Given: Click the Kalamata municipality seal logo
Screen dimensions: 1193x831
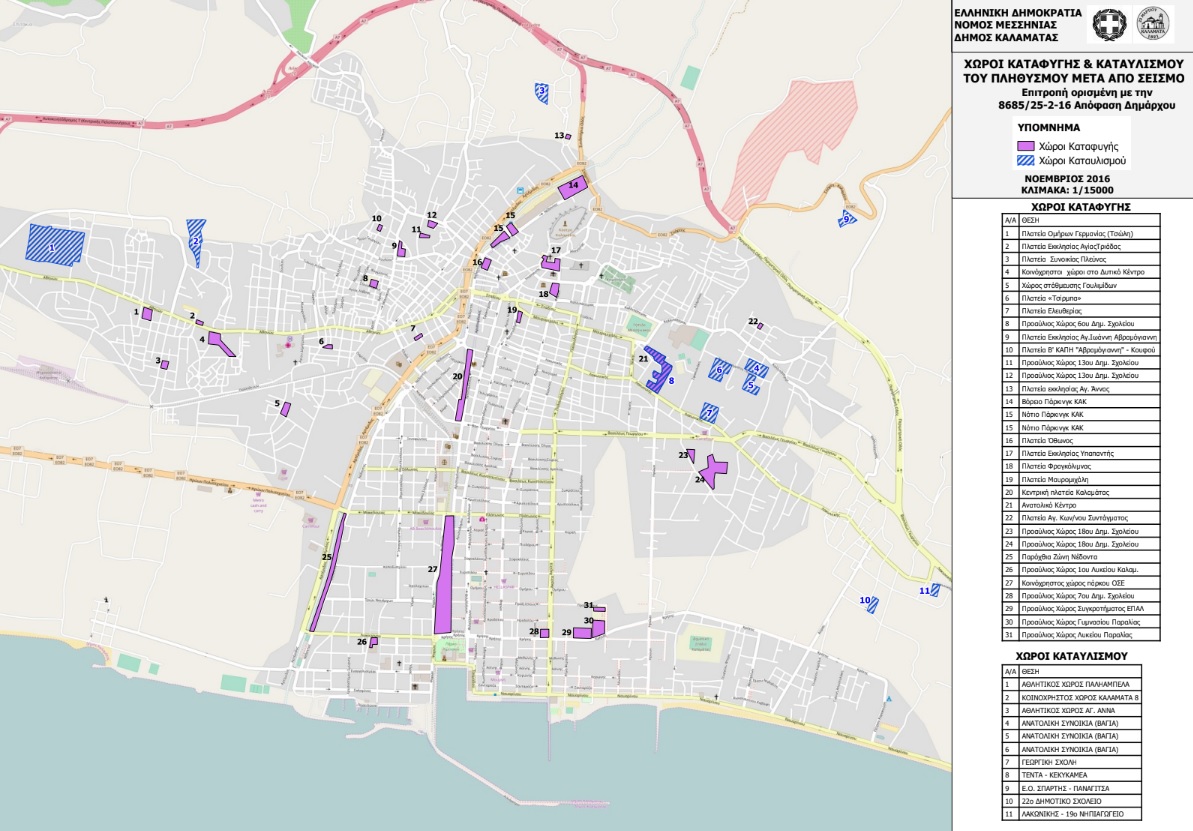Looking at the screenshot, I should (x=1154, y=24).
